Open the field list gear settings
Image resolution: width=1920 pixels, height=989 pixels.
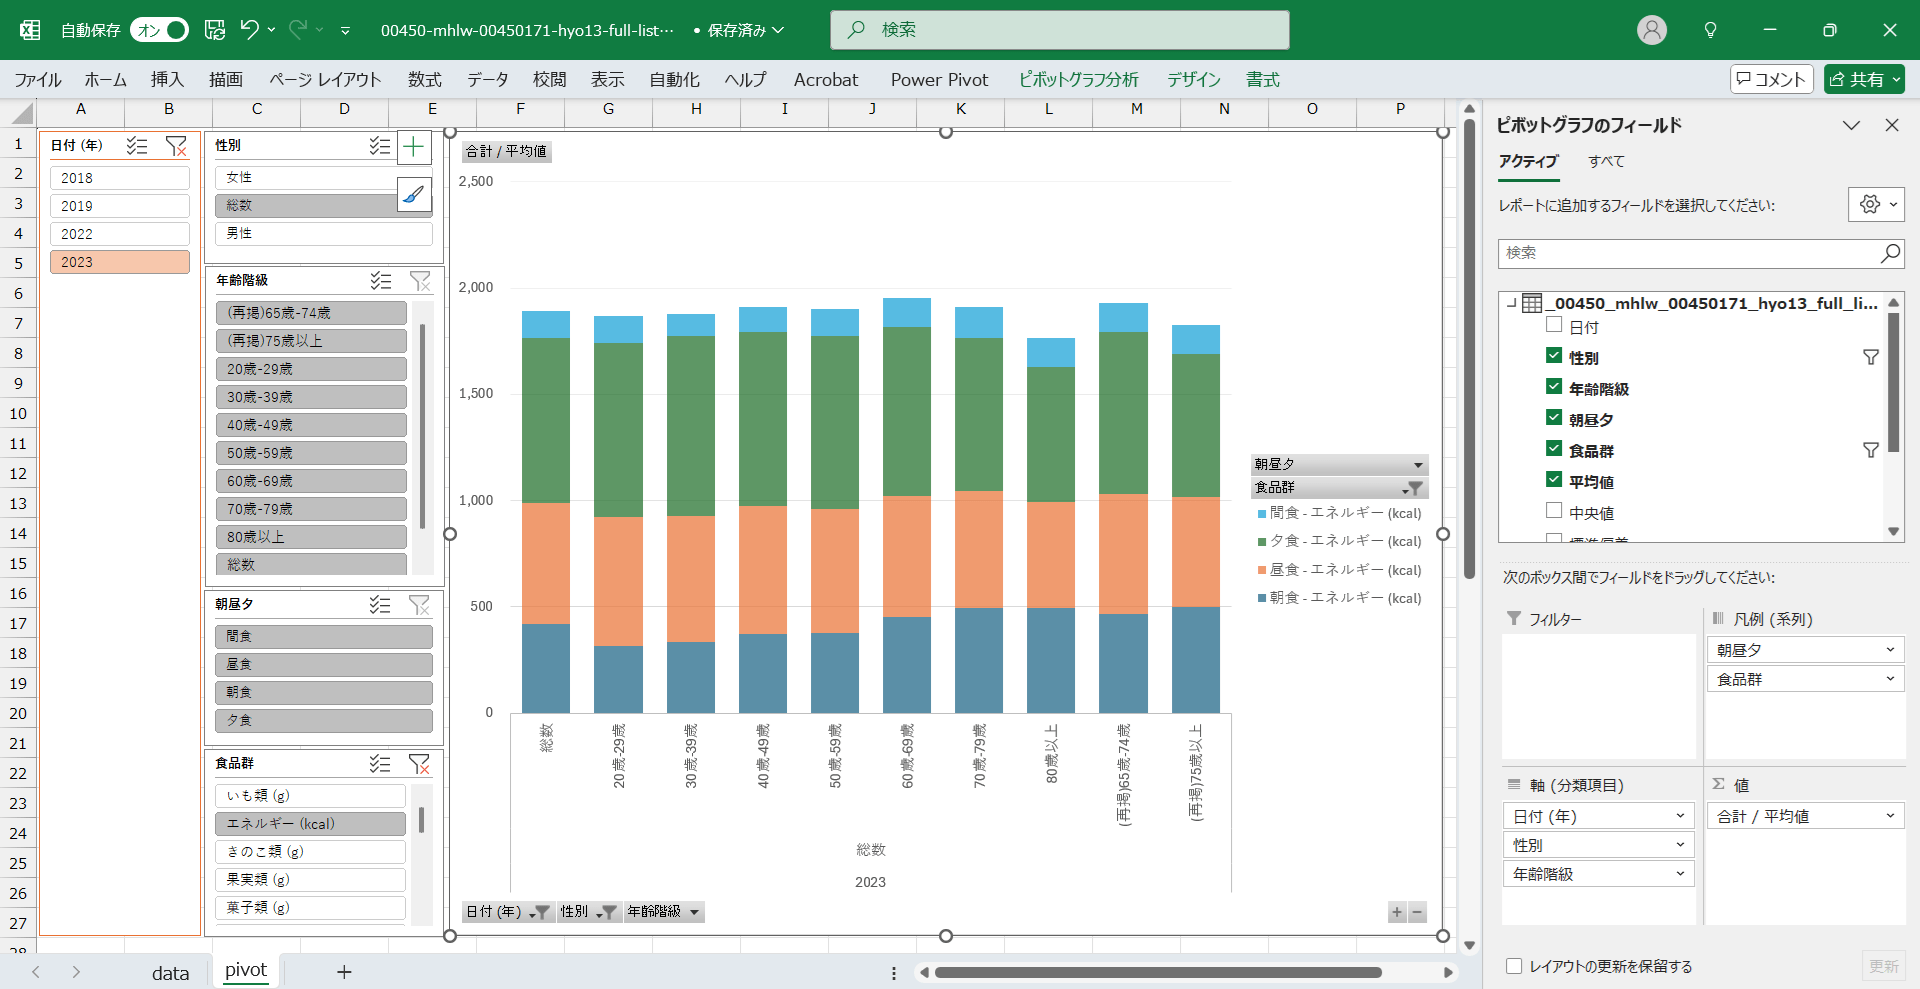click(x=1869, y=205)
